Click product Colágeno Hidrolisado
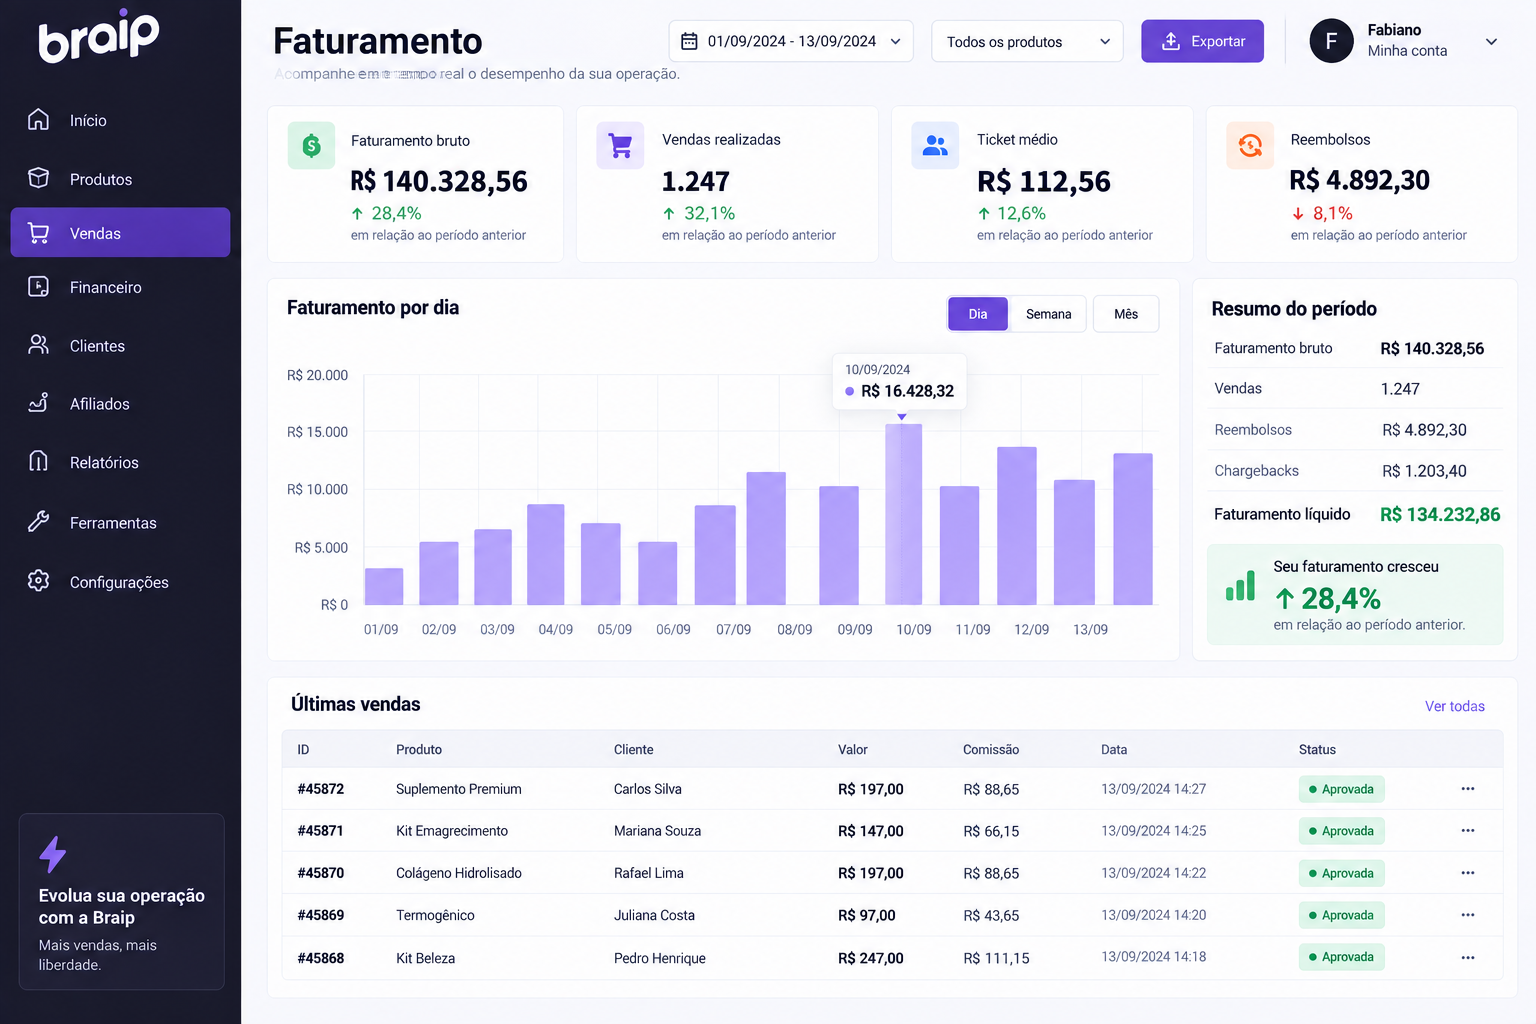The image size is (1536, 1024). [x=459, y=873]
